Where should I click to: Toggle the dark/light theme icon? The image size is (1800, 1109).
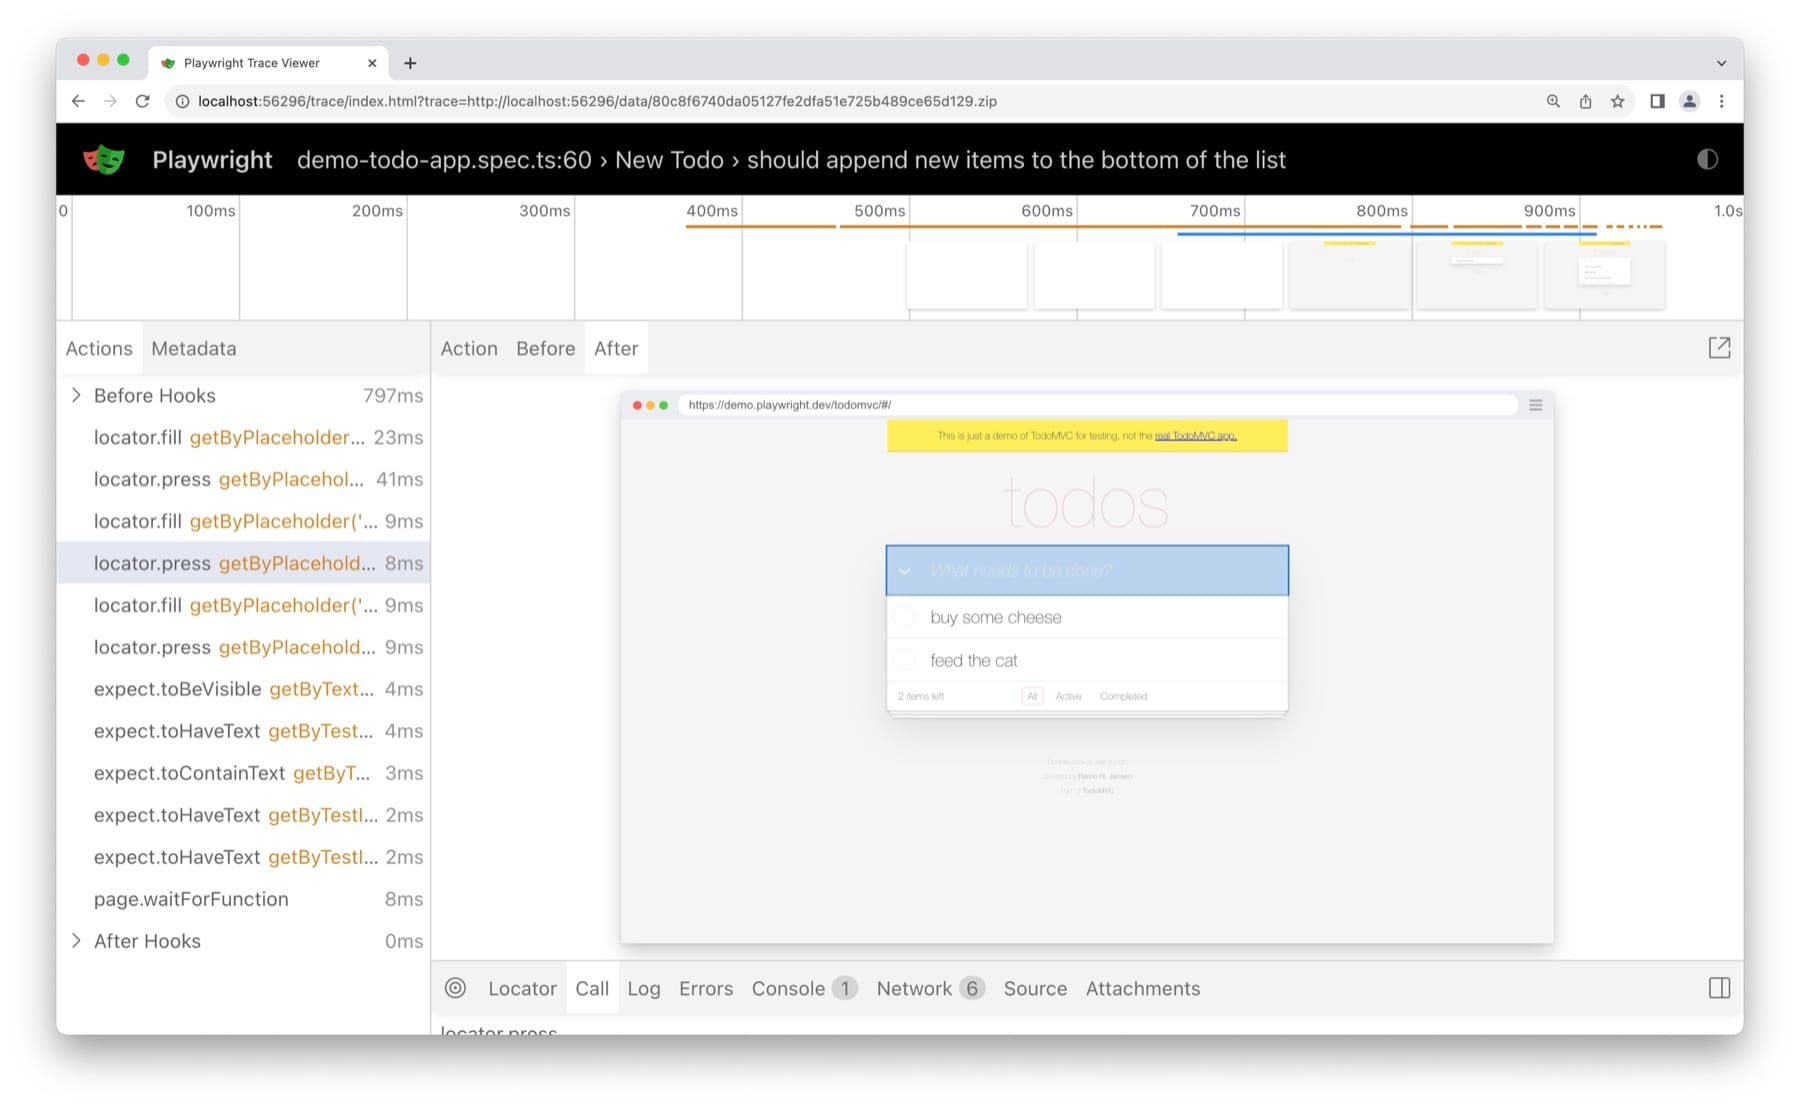coord(1707,160)
